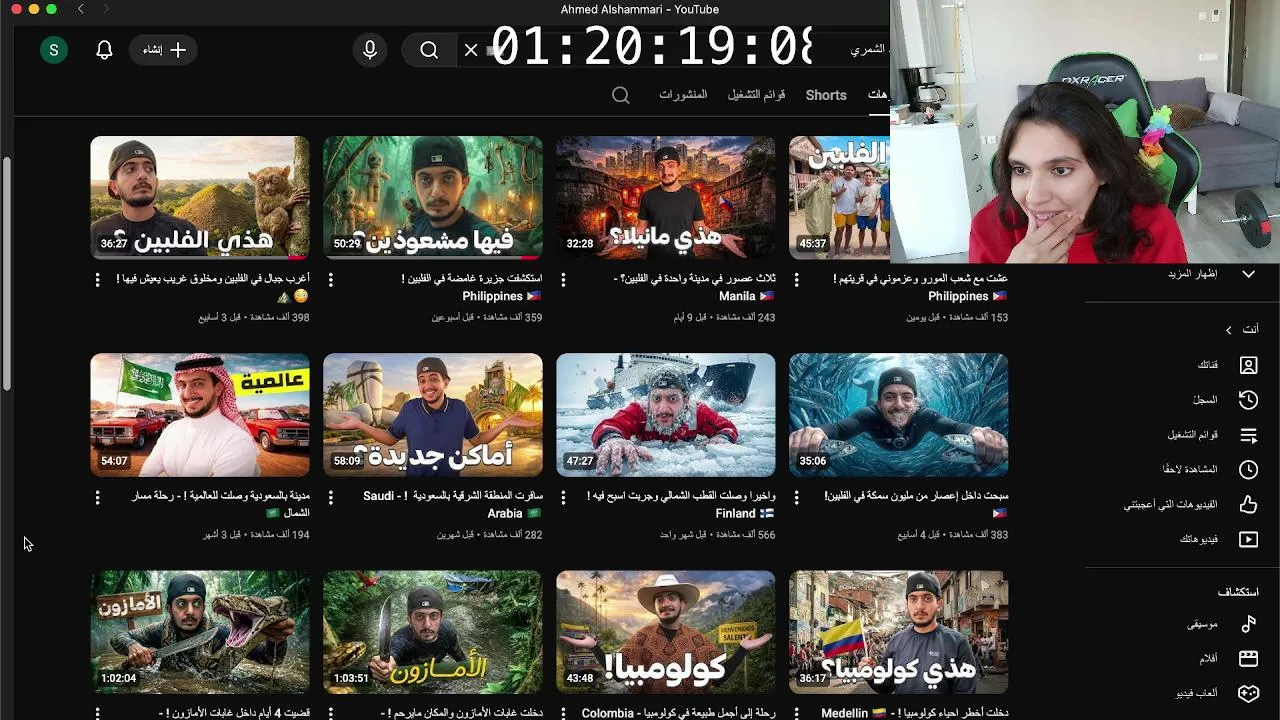
Task: Open options menu for the 32:28 Manila video
Action: coord(563,280)
